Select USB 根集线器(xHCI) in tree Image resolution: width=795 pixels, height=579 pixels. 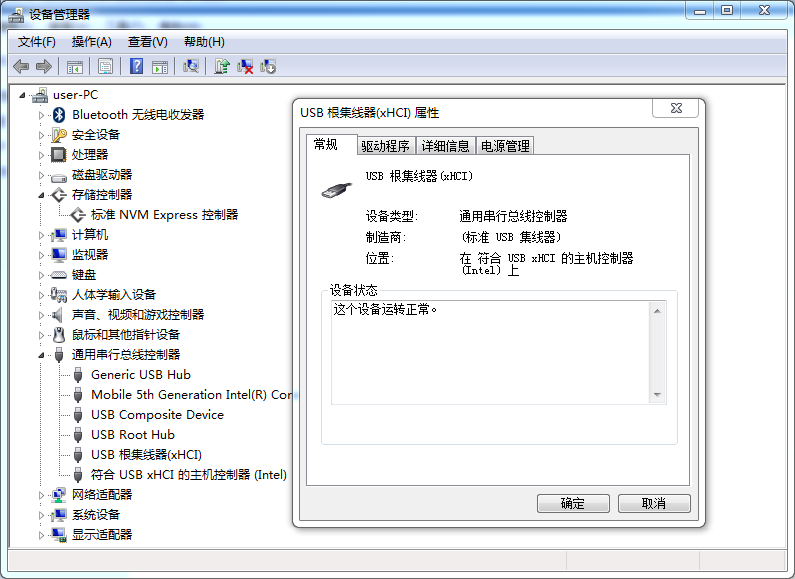click(x=147, y=455)
